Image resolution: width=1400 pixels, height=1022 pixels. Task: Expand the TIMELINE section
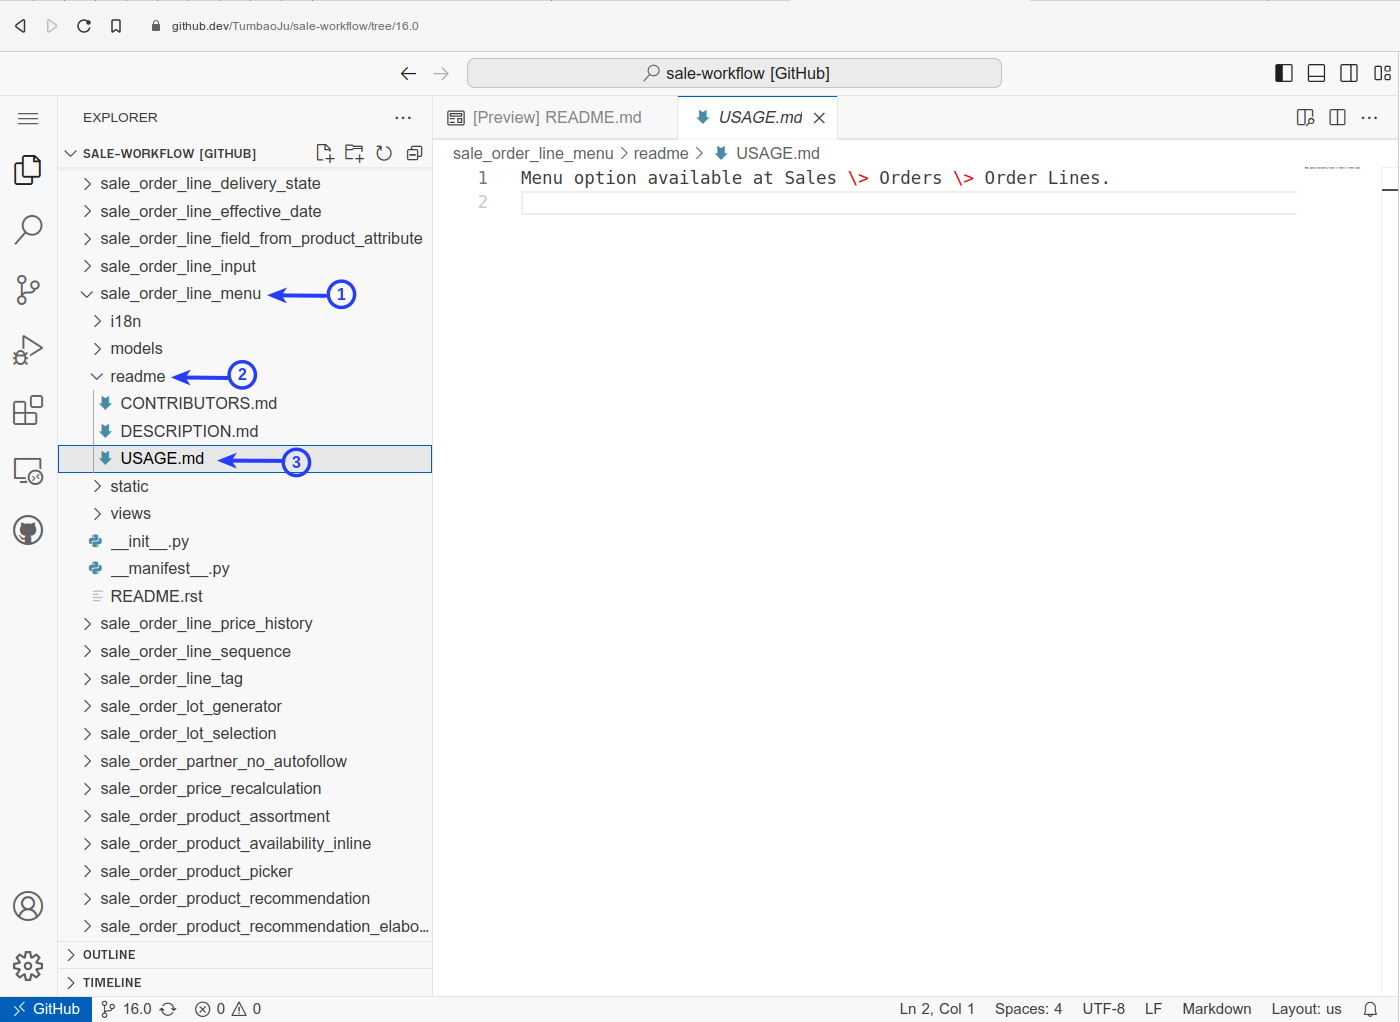112,983
